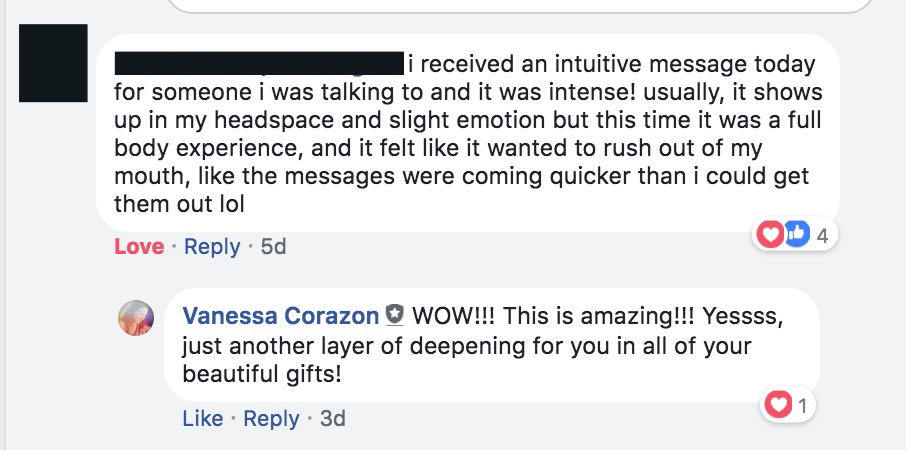The height and width of the screenshot is (450, 906).
Task: Reply to the intuitive message comment
Action: (x=212, y=247)
